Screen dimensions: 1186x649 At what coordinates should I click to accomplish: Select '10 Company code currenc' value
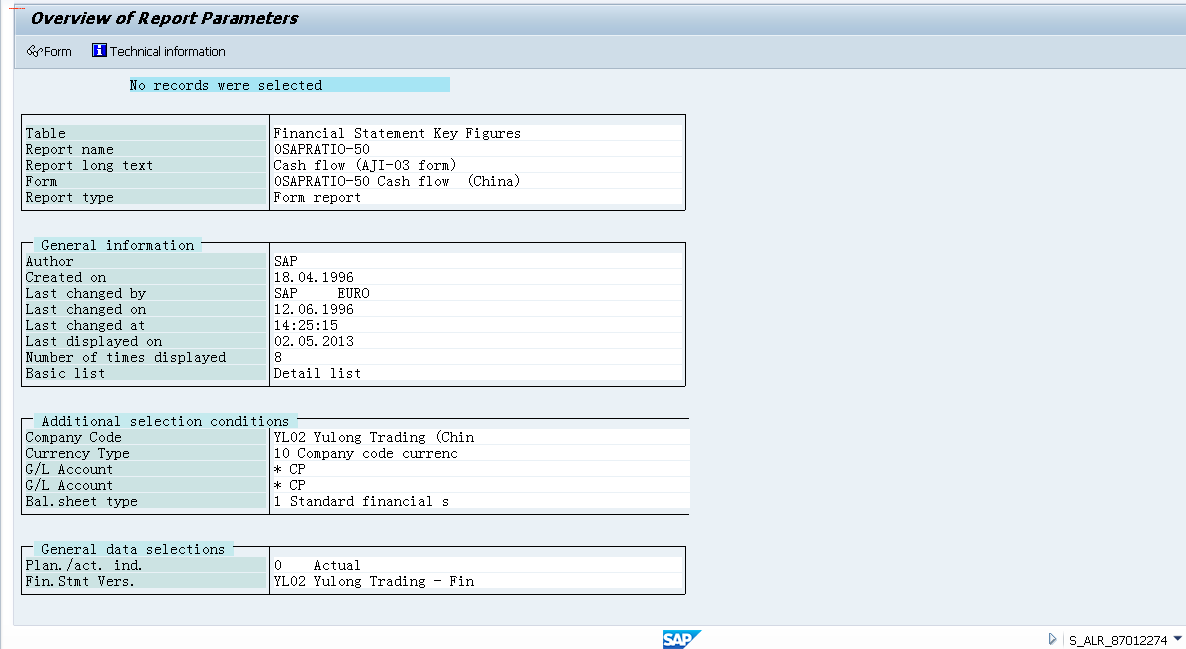[x=365, y=453]
